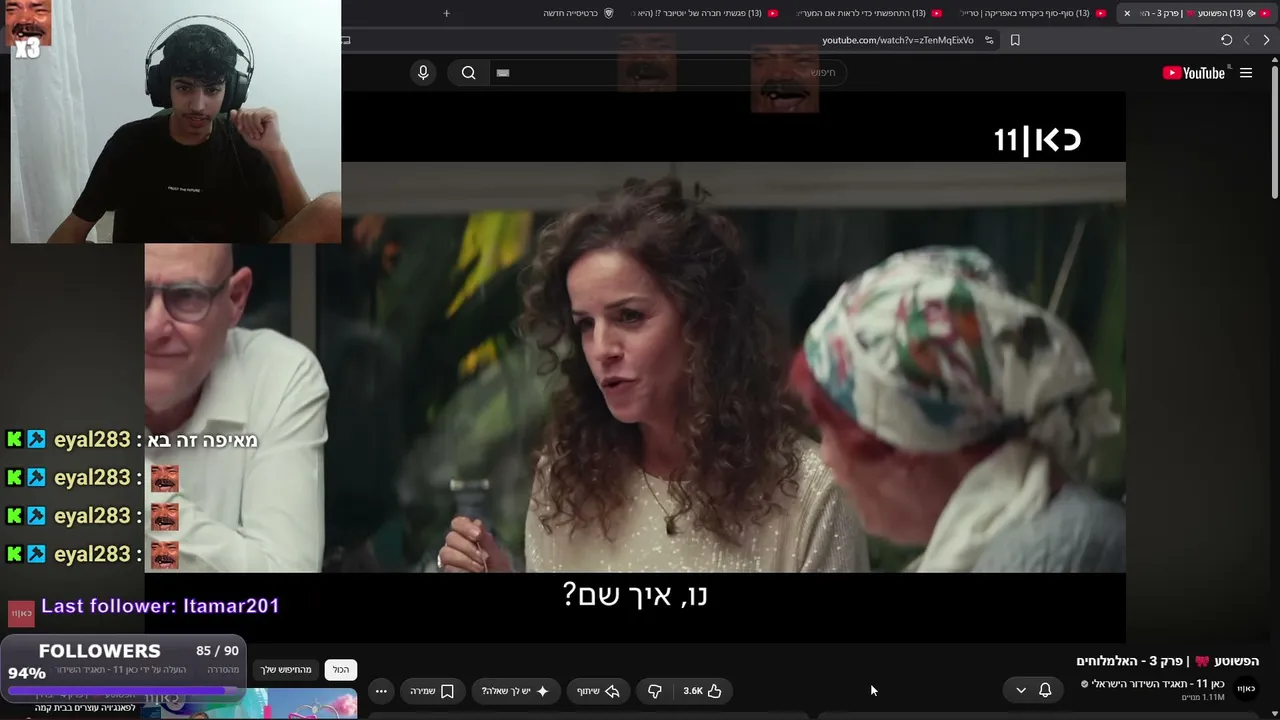Start voice search with microphone icon
1280x720 pixels.
[x=423, y=73]
